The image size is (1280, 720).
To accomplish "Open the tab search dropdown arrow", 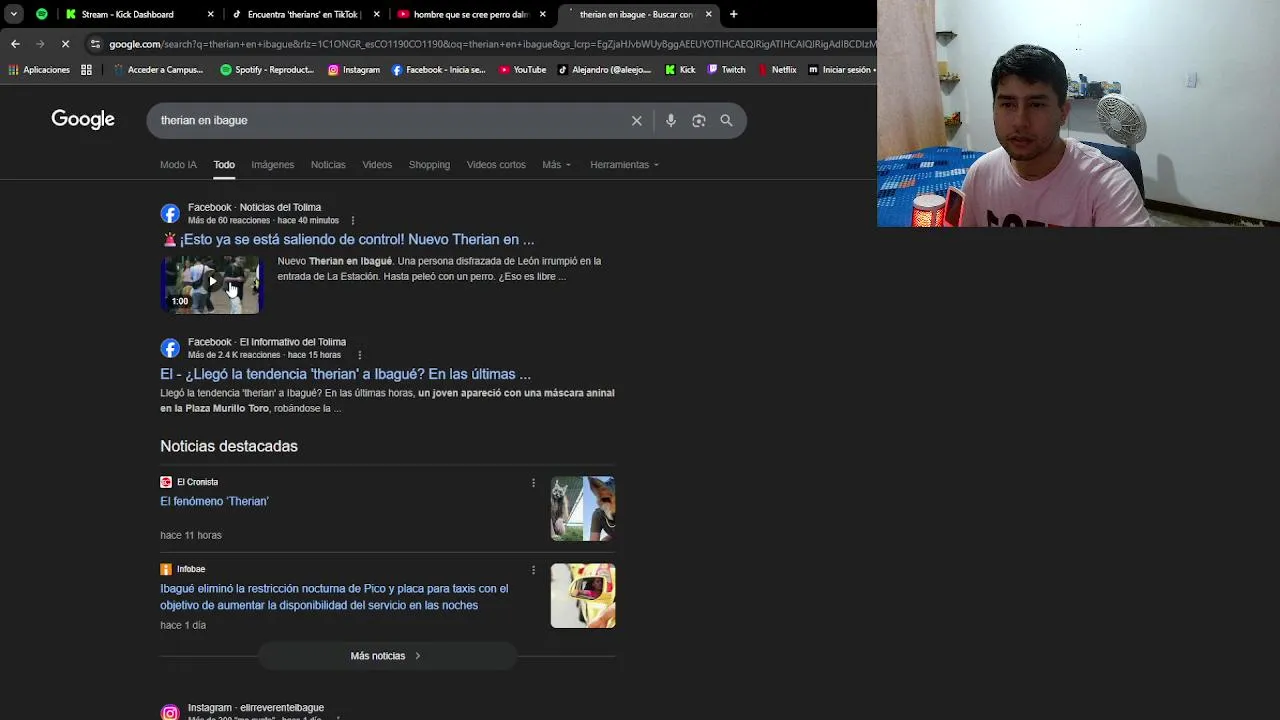I will pyautogui.click(x=14, y=14).
